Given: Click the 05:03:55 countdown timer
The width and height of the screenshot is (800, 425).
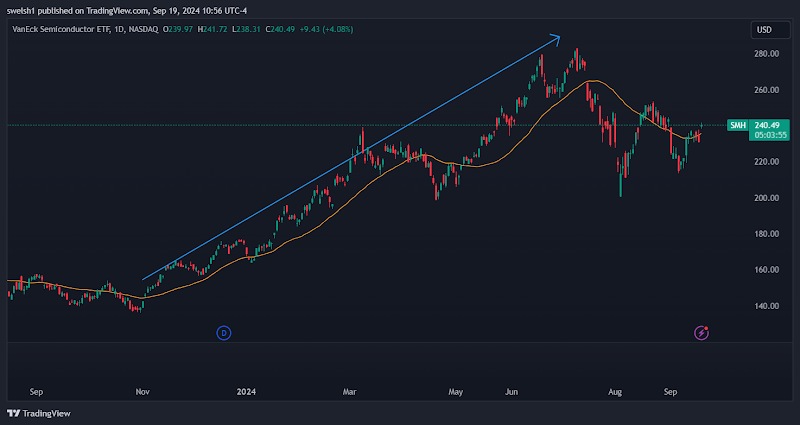Looking at the screenshot, I should [x=769, y=135].
